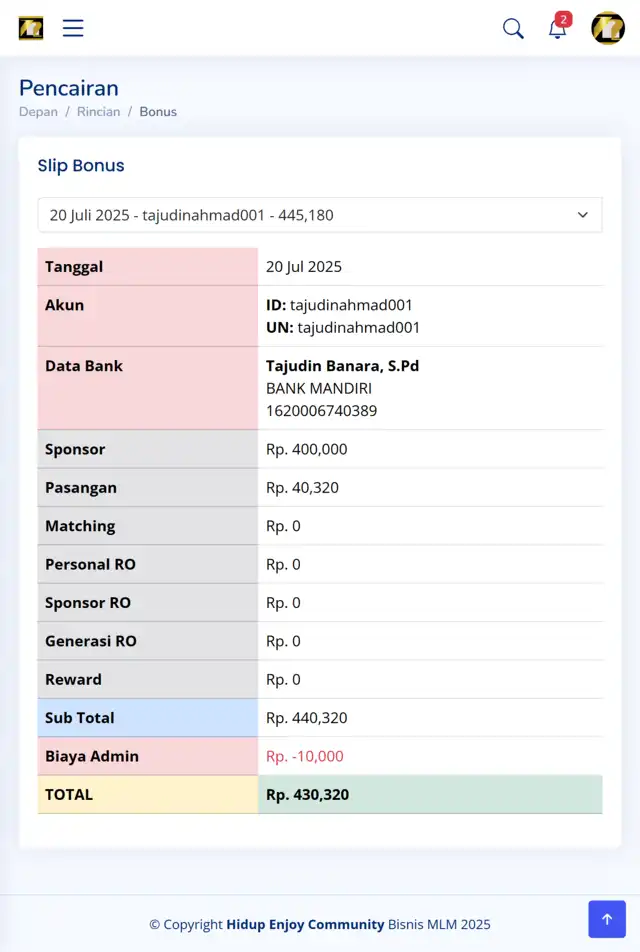The height and width of the screenshot is (952, 640).
Task: Expand the slip bonus date dropdown
Action: click(x=319, y=215)
